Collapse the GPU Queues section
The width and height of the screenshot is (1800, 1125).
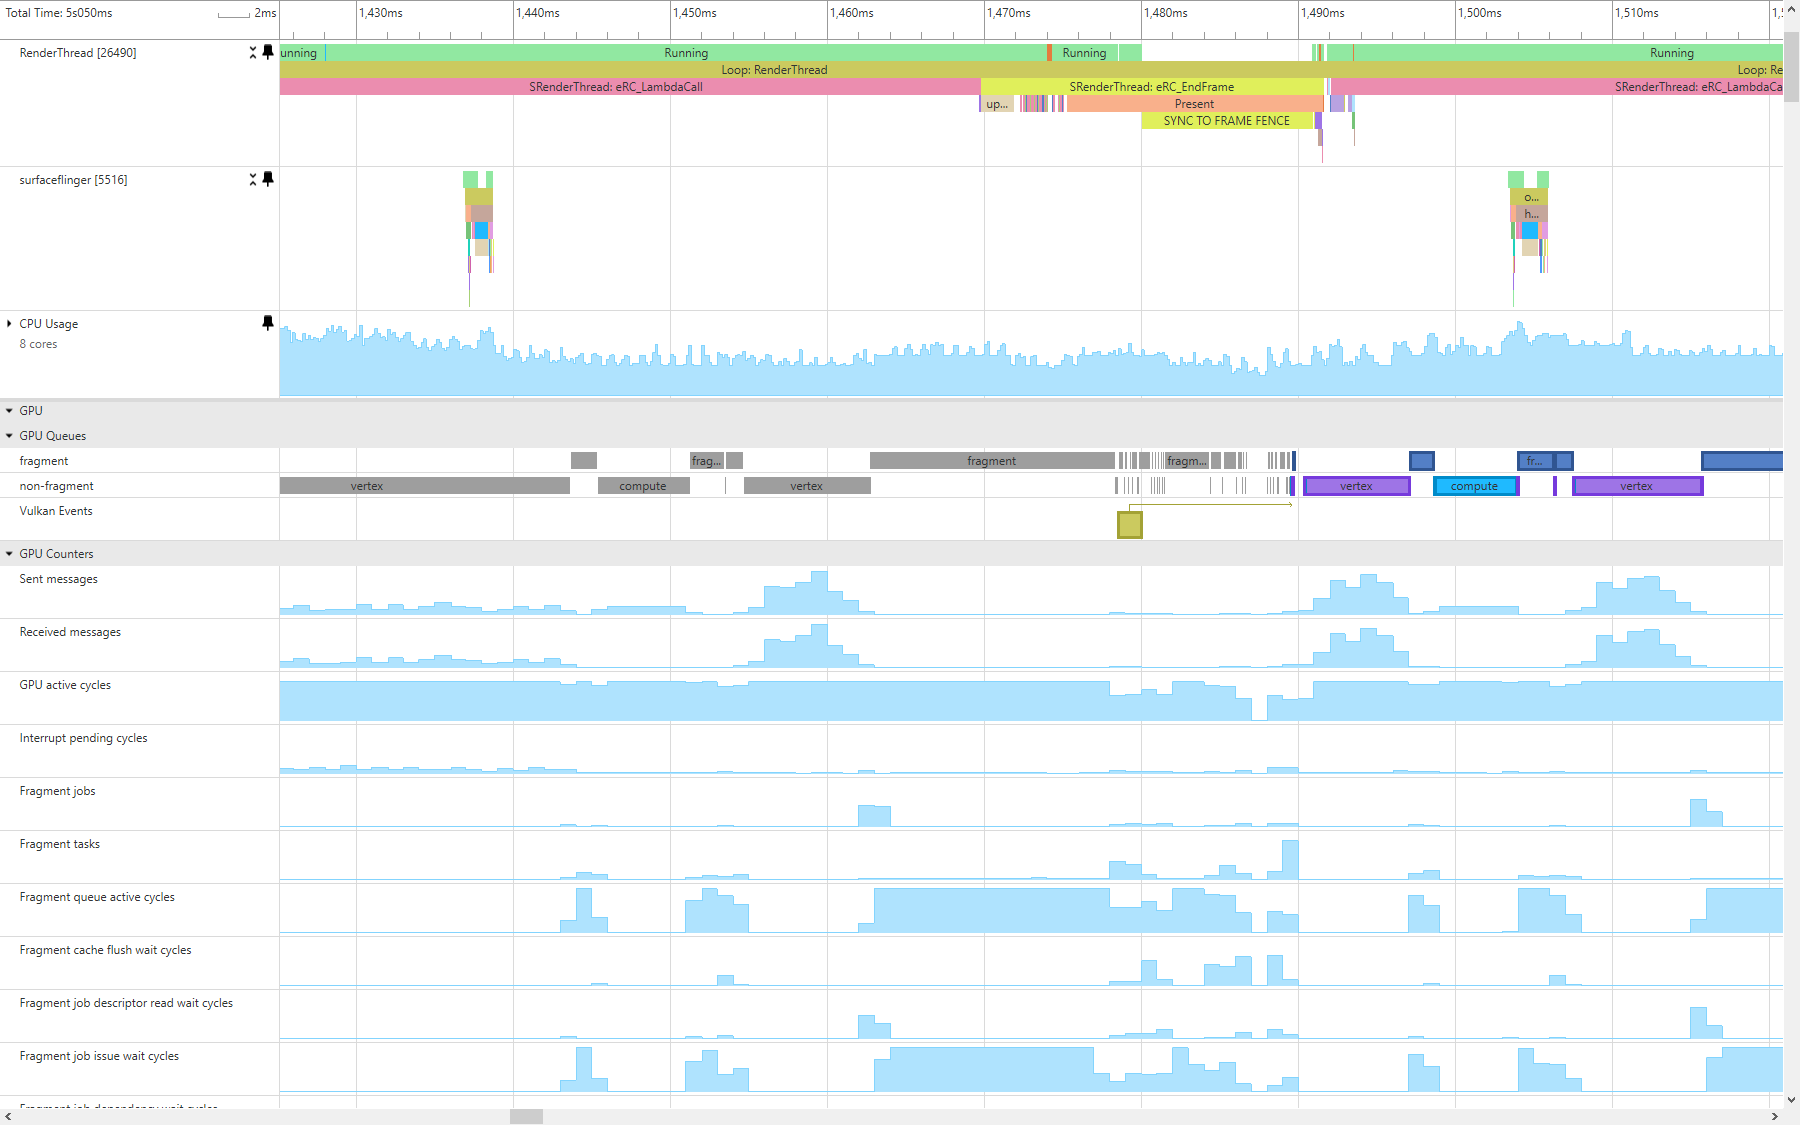pos(8,436)
